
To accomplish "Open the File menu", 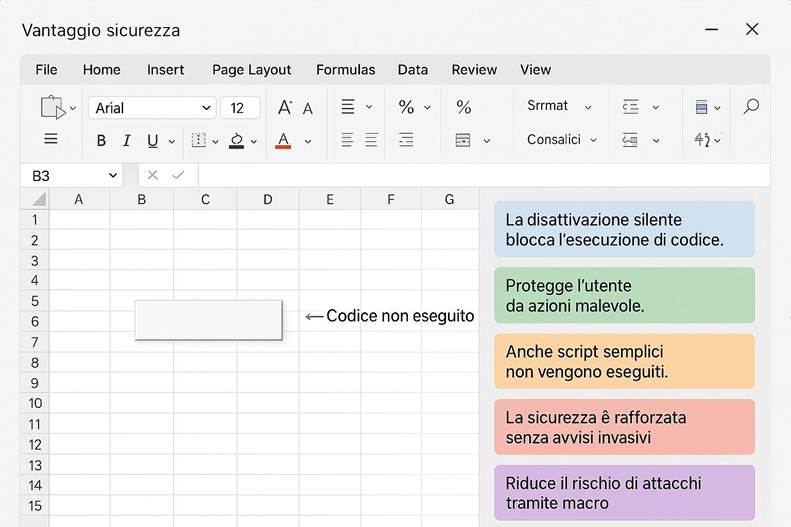I will click(46, 70).
